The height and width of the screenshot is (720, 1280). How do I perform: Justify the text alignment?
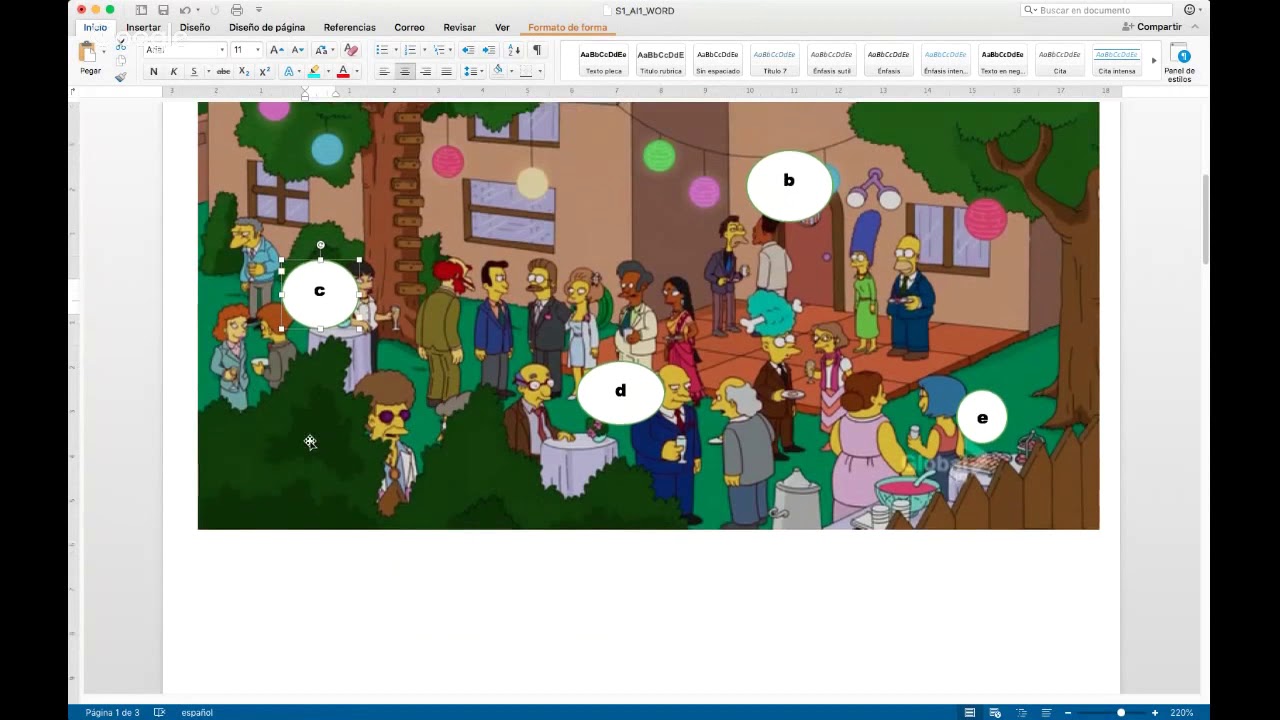click(446, 72)
